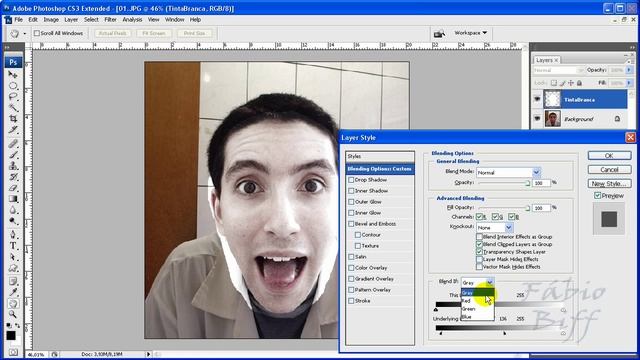Screen dimensions: 640x360
Task: Open the Layers panel blend mode dropdown
Action: click(x=558, y=70)
